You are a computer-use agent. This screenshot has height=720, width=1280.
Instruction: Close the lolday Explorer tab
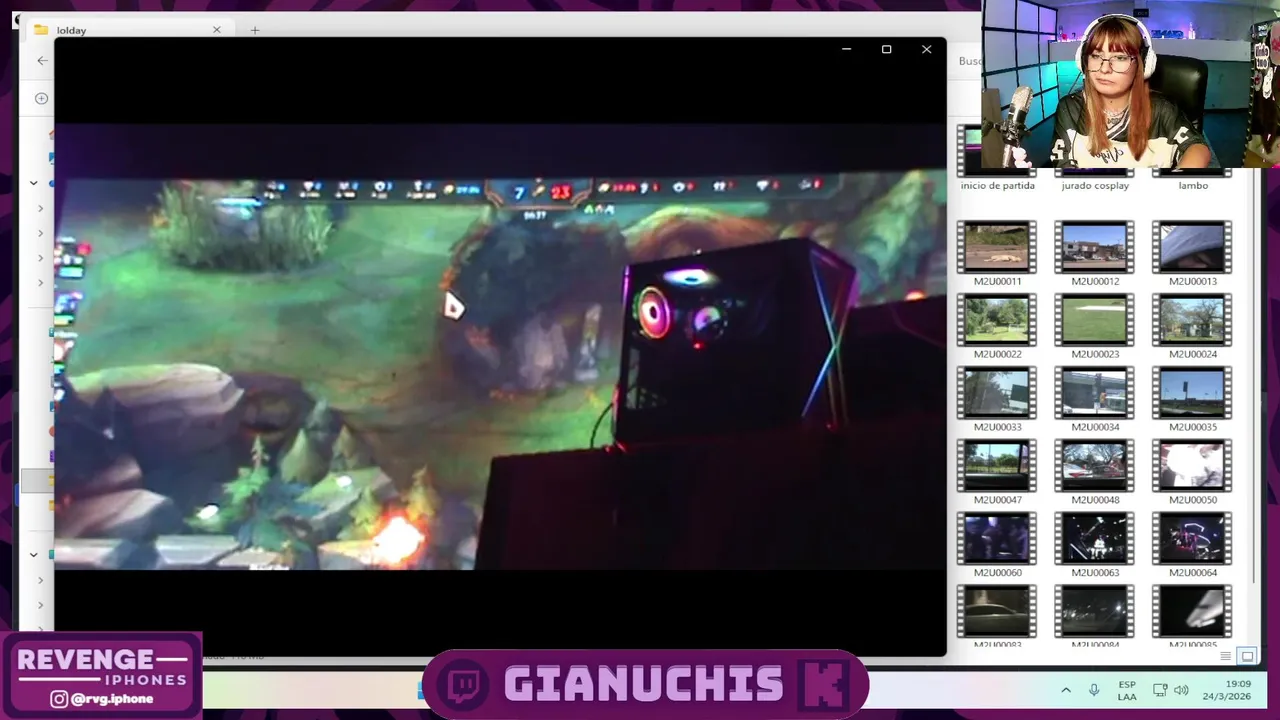(x=216, y=30)
